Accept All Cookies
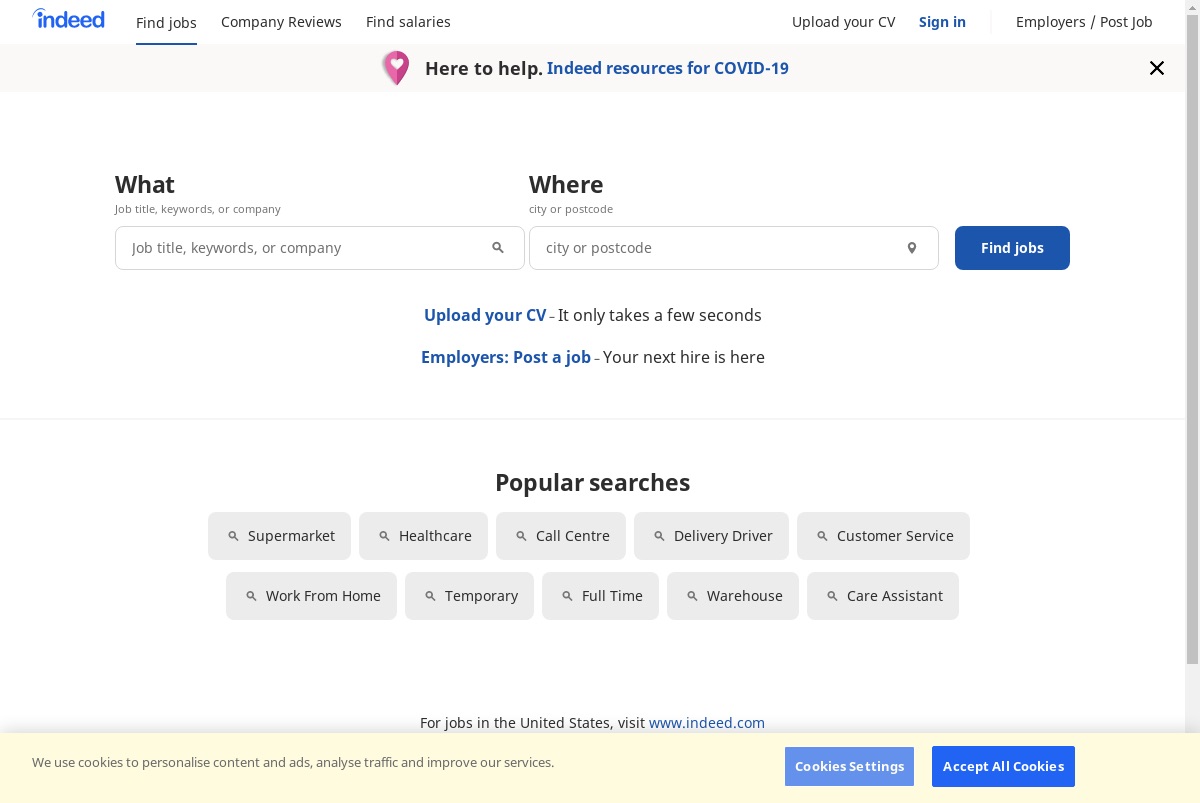This screenshot has width=1200, height=803. [1003, 766]
